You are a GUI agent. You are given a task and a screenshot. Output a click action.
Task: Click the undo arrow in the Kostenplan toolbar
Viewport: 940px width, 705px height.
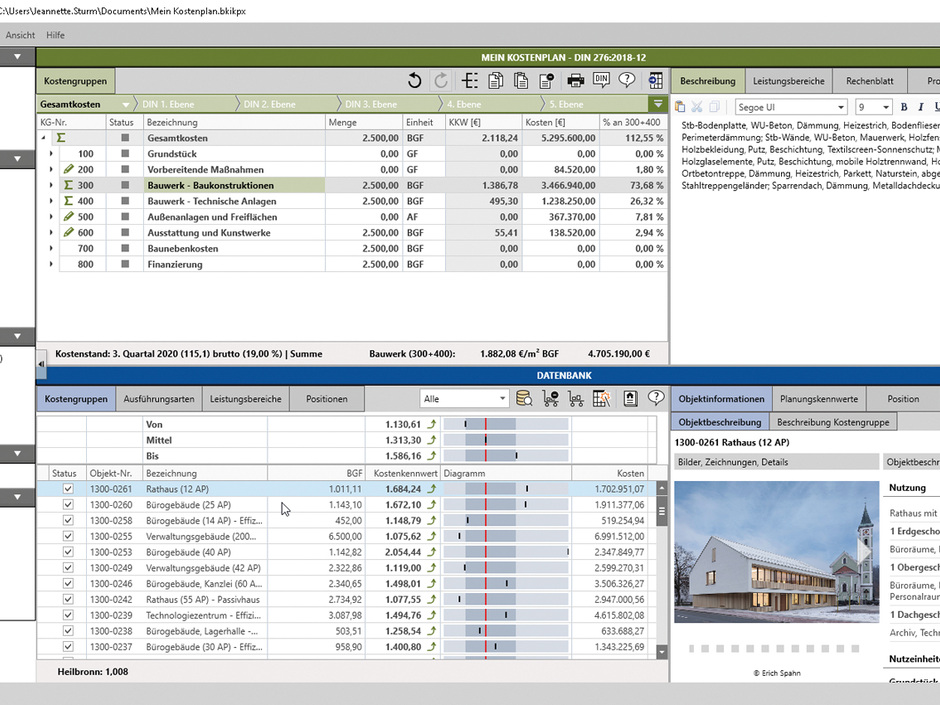[x=415, y=81]
